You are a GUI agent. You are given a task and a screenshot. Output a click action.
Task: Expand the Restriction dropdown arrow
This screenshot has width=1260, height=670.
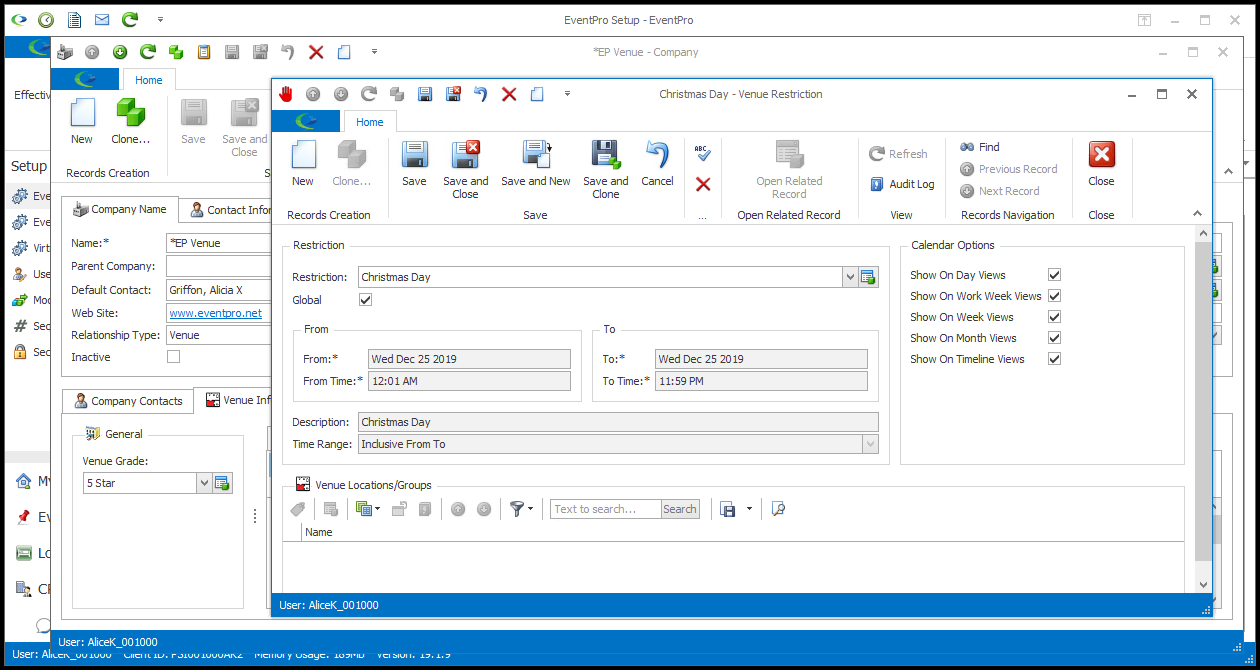point(850,277)
